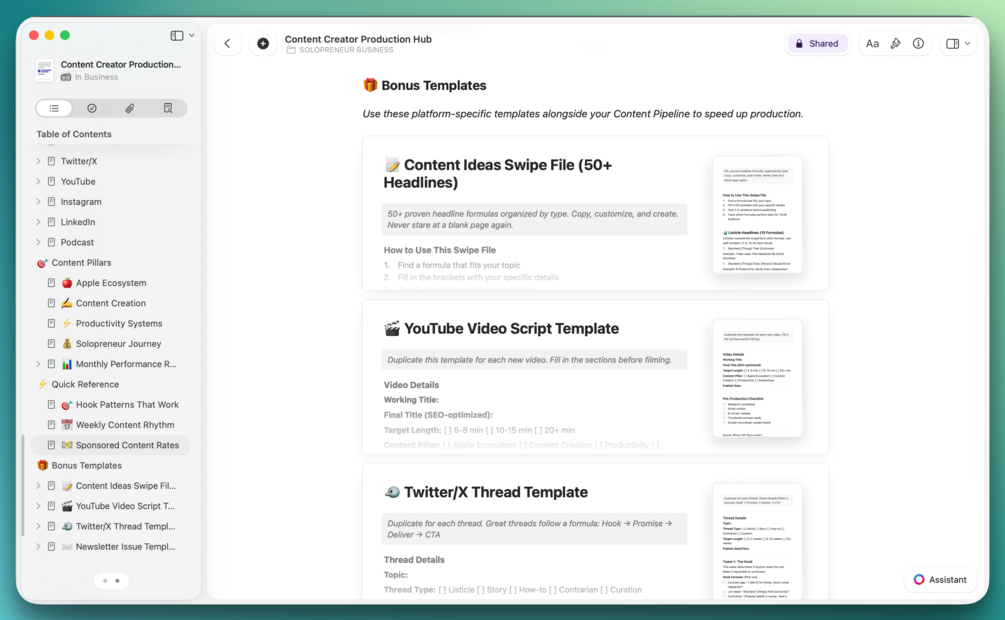Click clapperboard icon of YouTube Video Script
This screenshot has height=620, width=1005.
[x=67, y=506]
